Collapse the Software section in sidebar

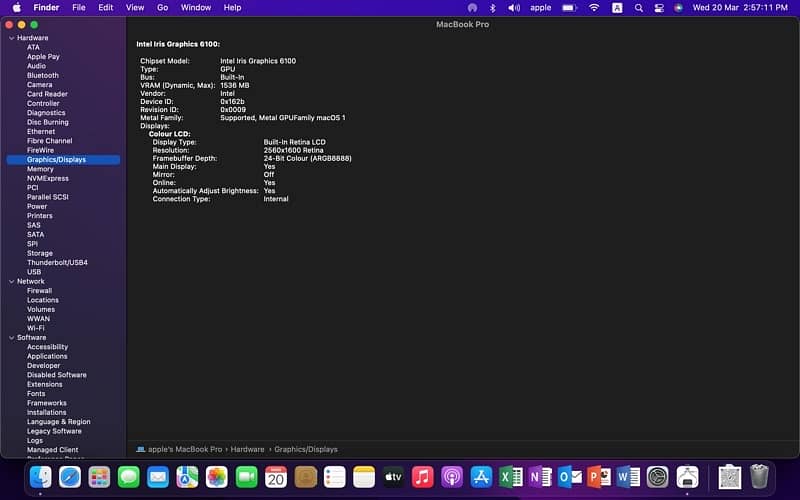(x=11, y=338)
